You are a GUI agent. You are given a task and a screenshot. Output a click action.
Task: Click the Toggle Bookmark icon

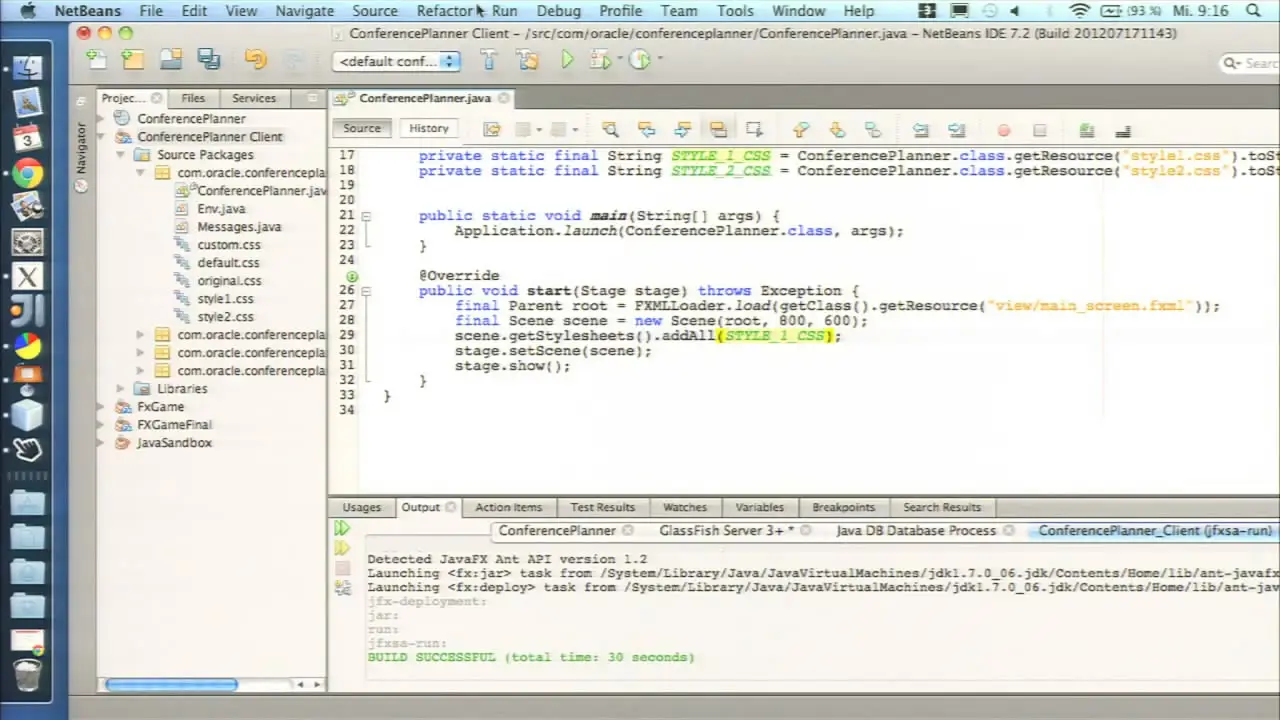tap(873, 130)
